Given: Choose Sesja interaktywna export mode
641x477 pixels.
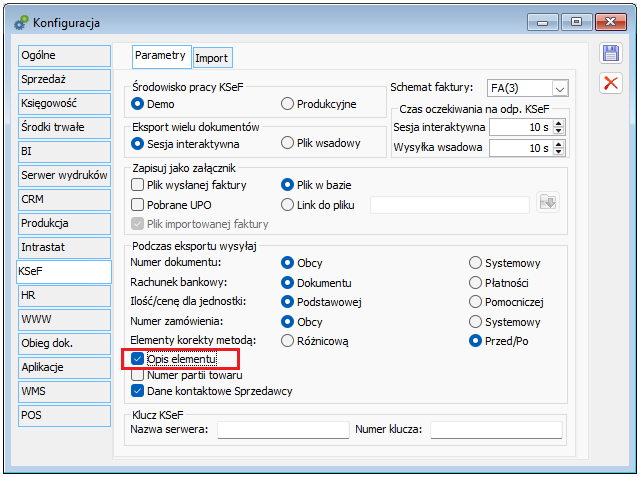Looking at the screenshot, I should coord(137,144).
